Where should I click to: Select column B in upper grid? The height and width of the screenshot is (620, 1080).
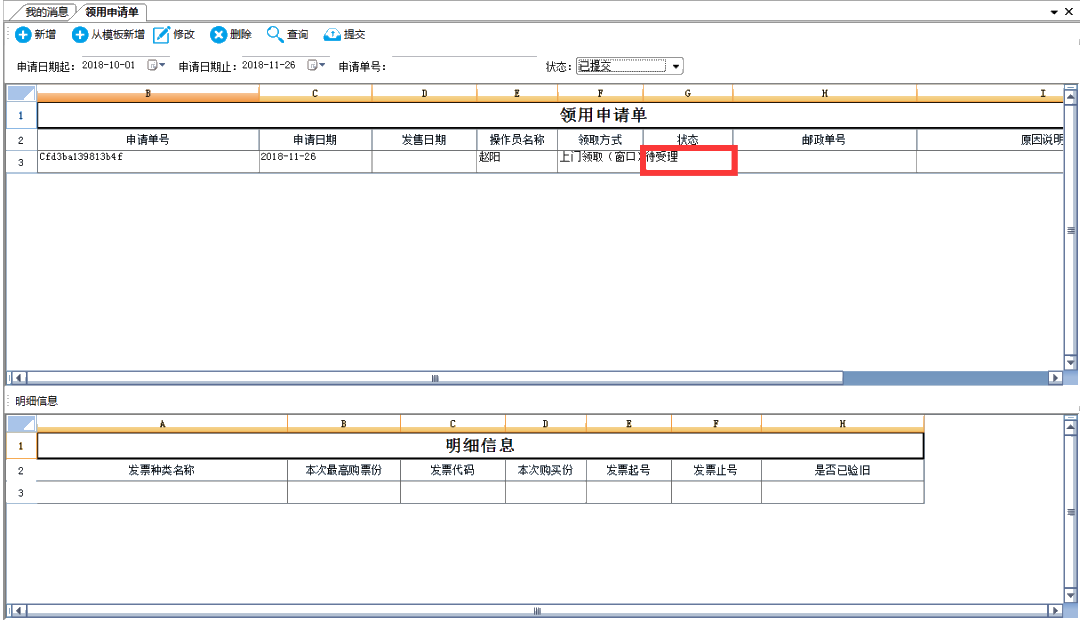[148, 93]
